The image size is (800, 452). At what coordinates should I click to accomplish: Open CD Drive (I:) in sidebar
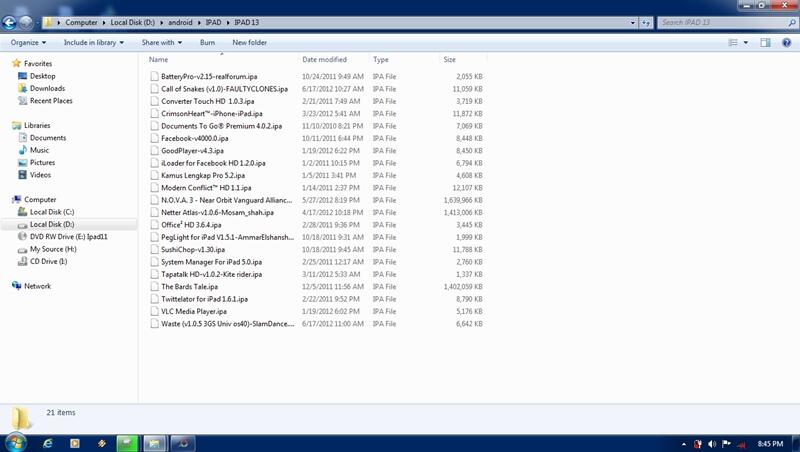coord(48,262)
